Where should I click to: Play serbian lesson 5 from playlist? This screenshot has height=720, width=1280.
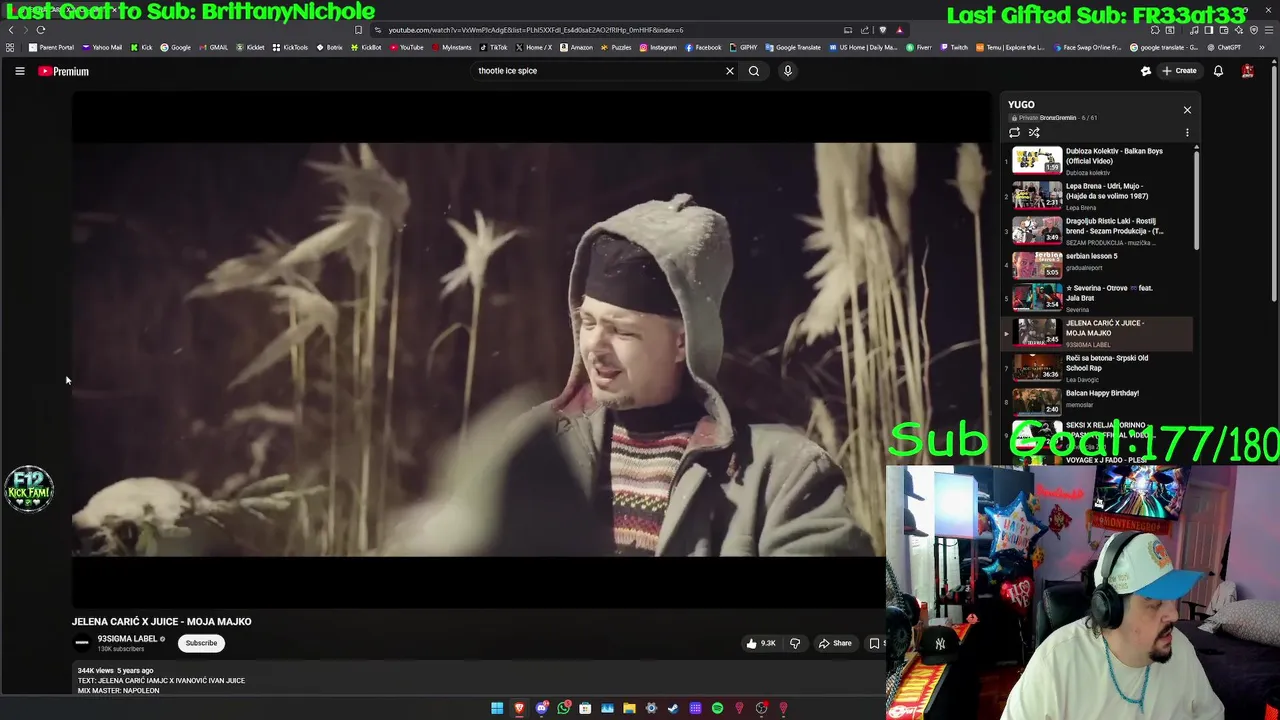pos(1098,265)
